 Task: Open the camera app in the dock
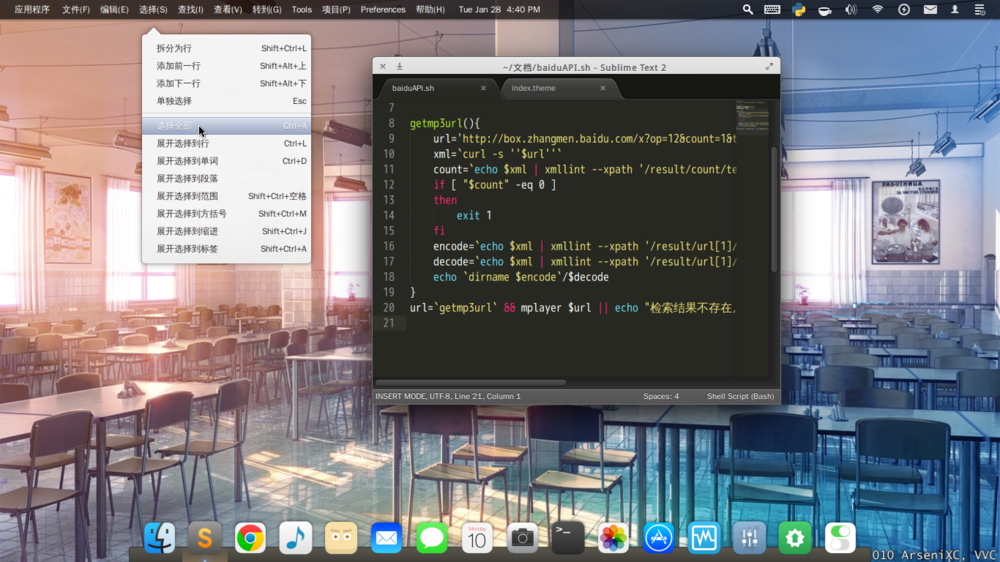522,538
